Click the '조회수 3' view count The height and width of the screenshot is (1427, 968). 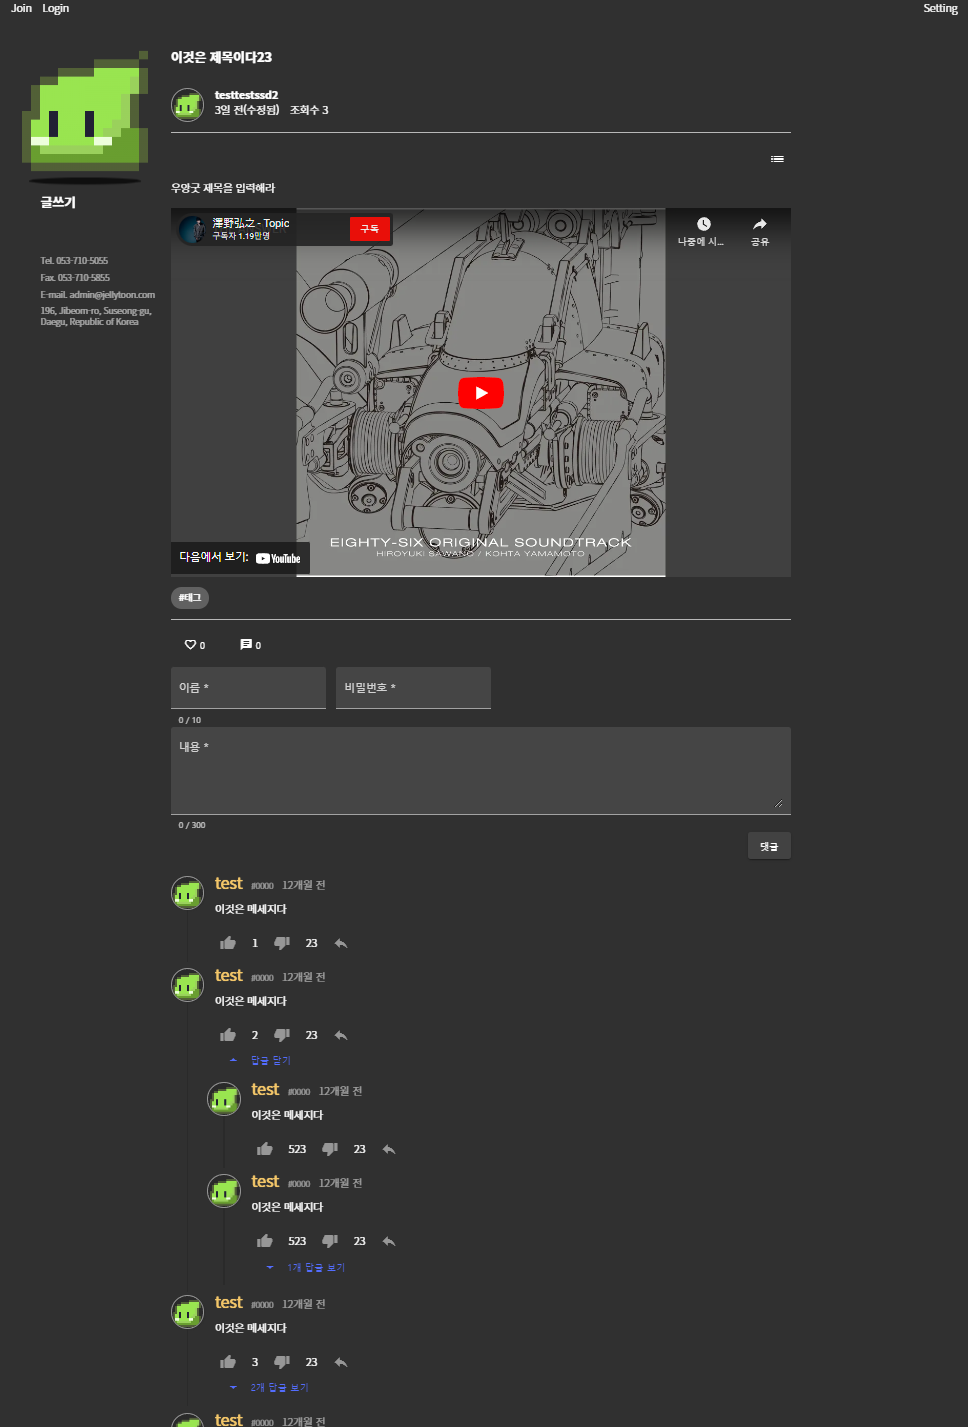tap(309, 110)
